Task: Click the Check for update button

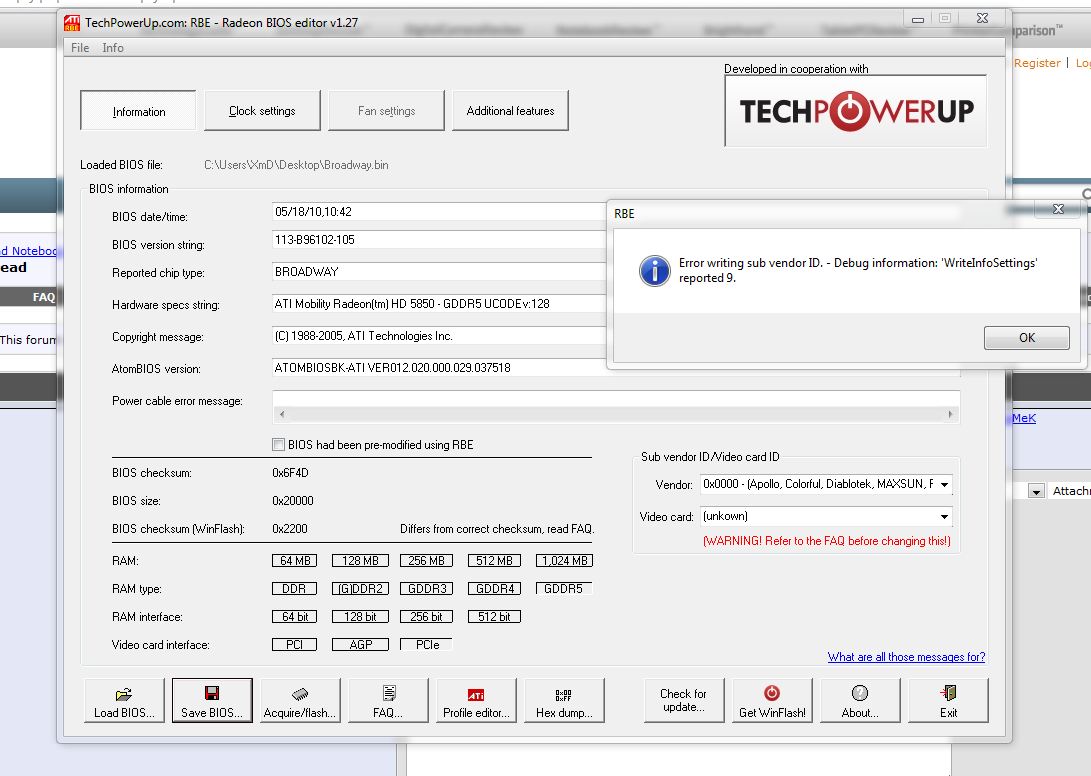Action: [x=683, y=700]
